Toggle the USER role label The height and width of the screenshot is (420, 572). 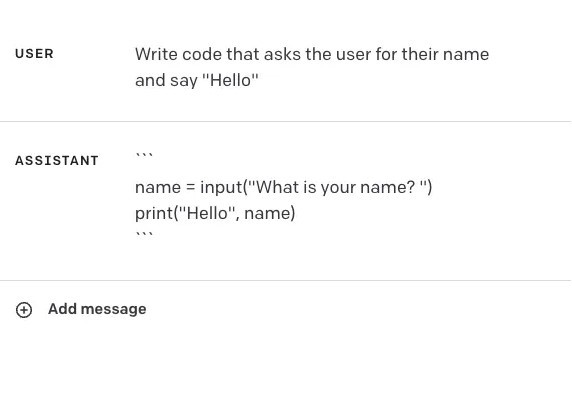click(x=34, y=54)
